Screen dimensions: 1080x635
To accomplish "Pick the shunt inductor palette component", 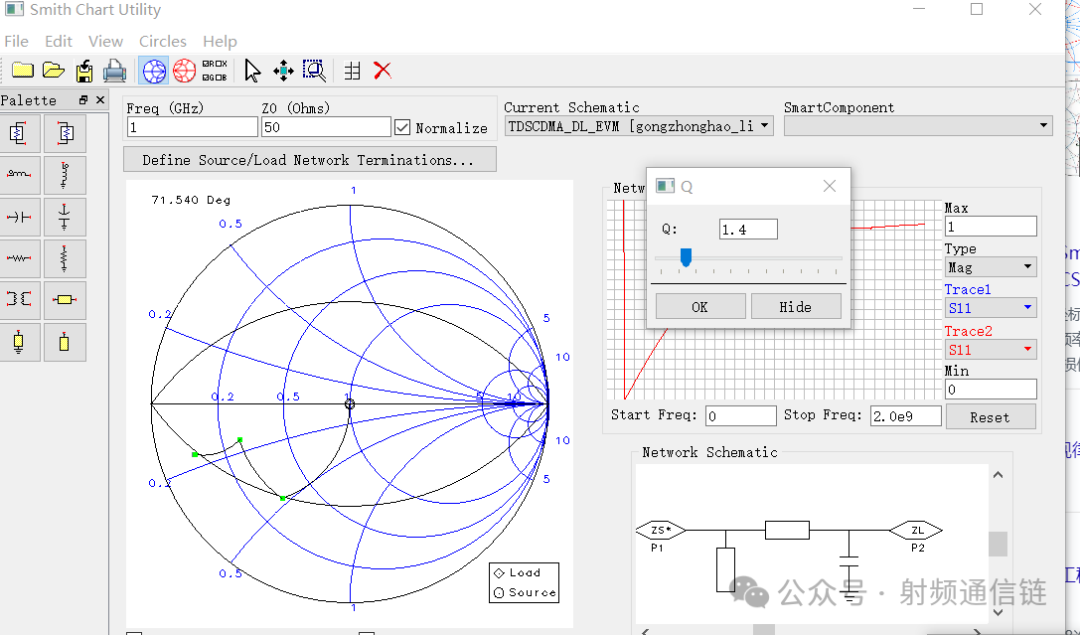I will [65, 175].
